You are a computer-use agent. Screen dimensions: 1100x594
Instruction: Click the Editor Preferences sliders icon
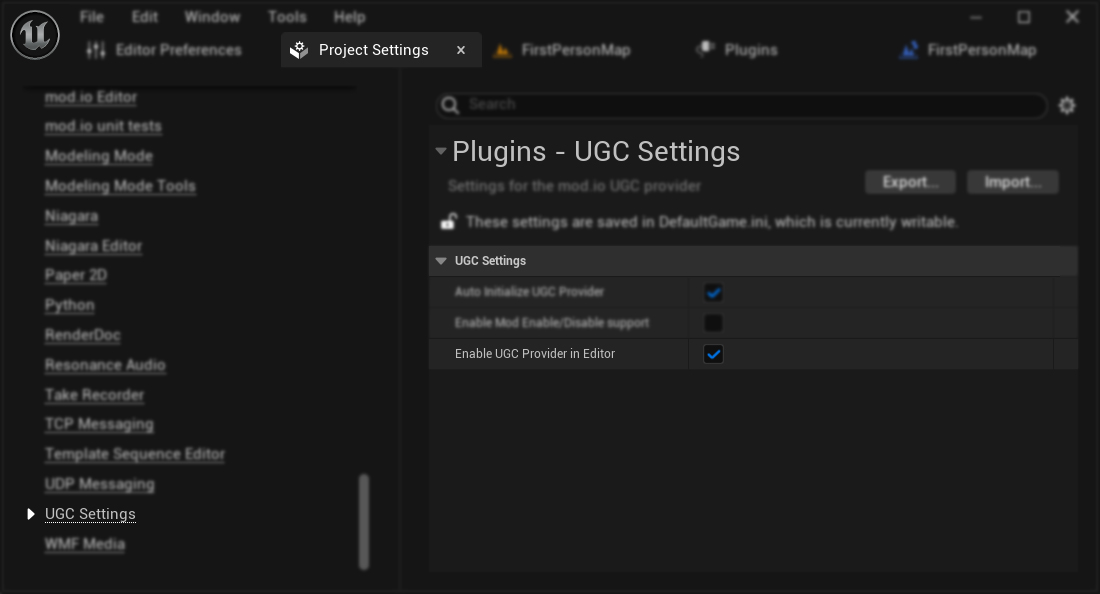pyautogui.click(x=96, y=50)
